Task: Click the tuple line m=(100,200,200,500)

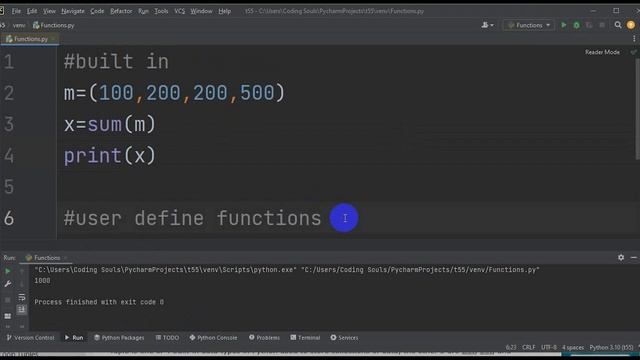Action: pos(174,93)
